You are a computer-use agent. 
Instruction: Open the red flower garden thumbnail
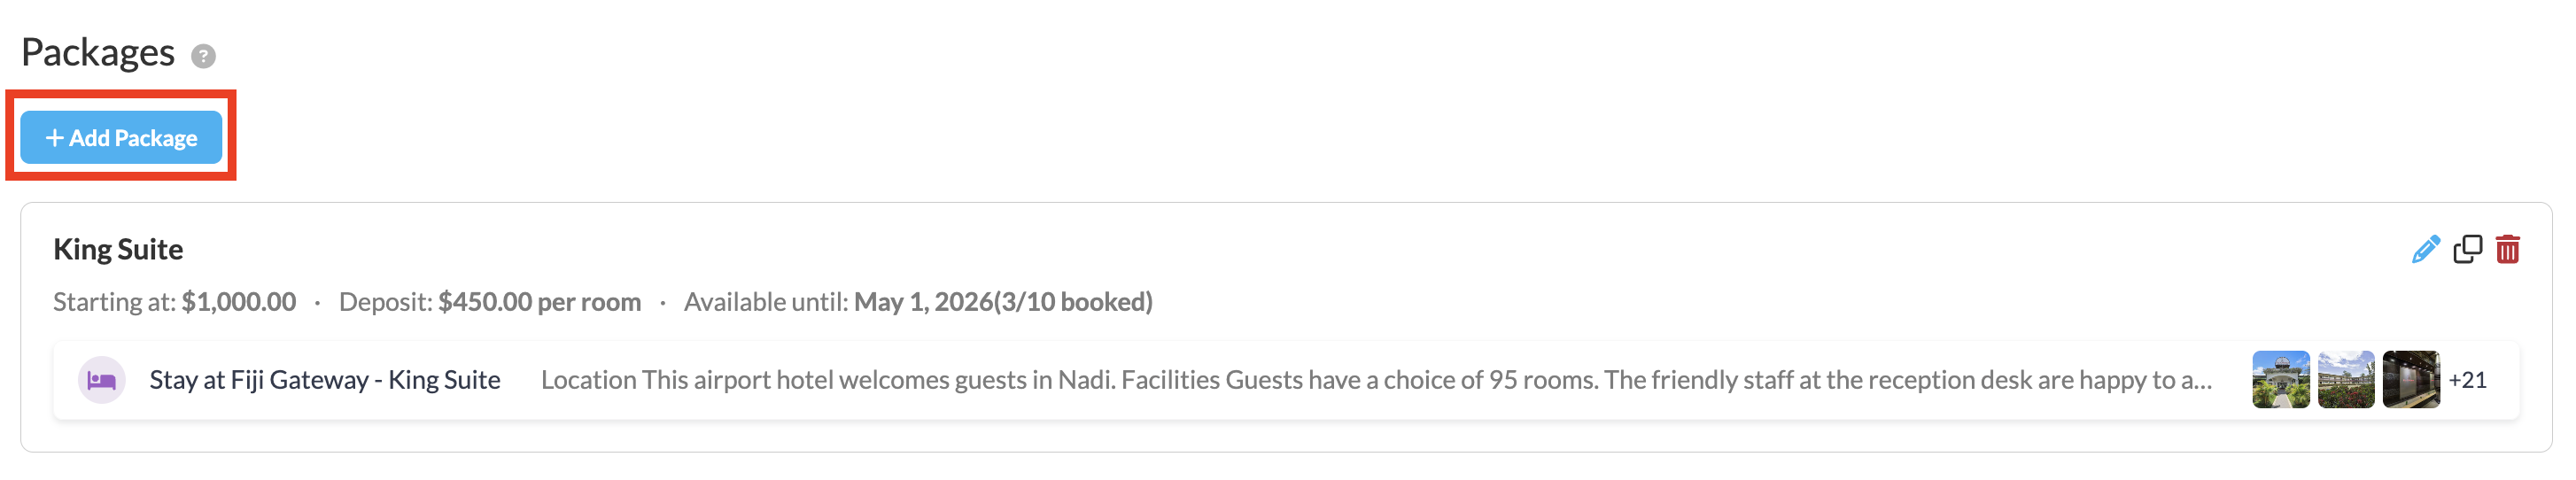(2345, 380)
